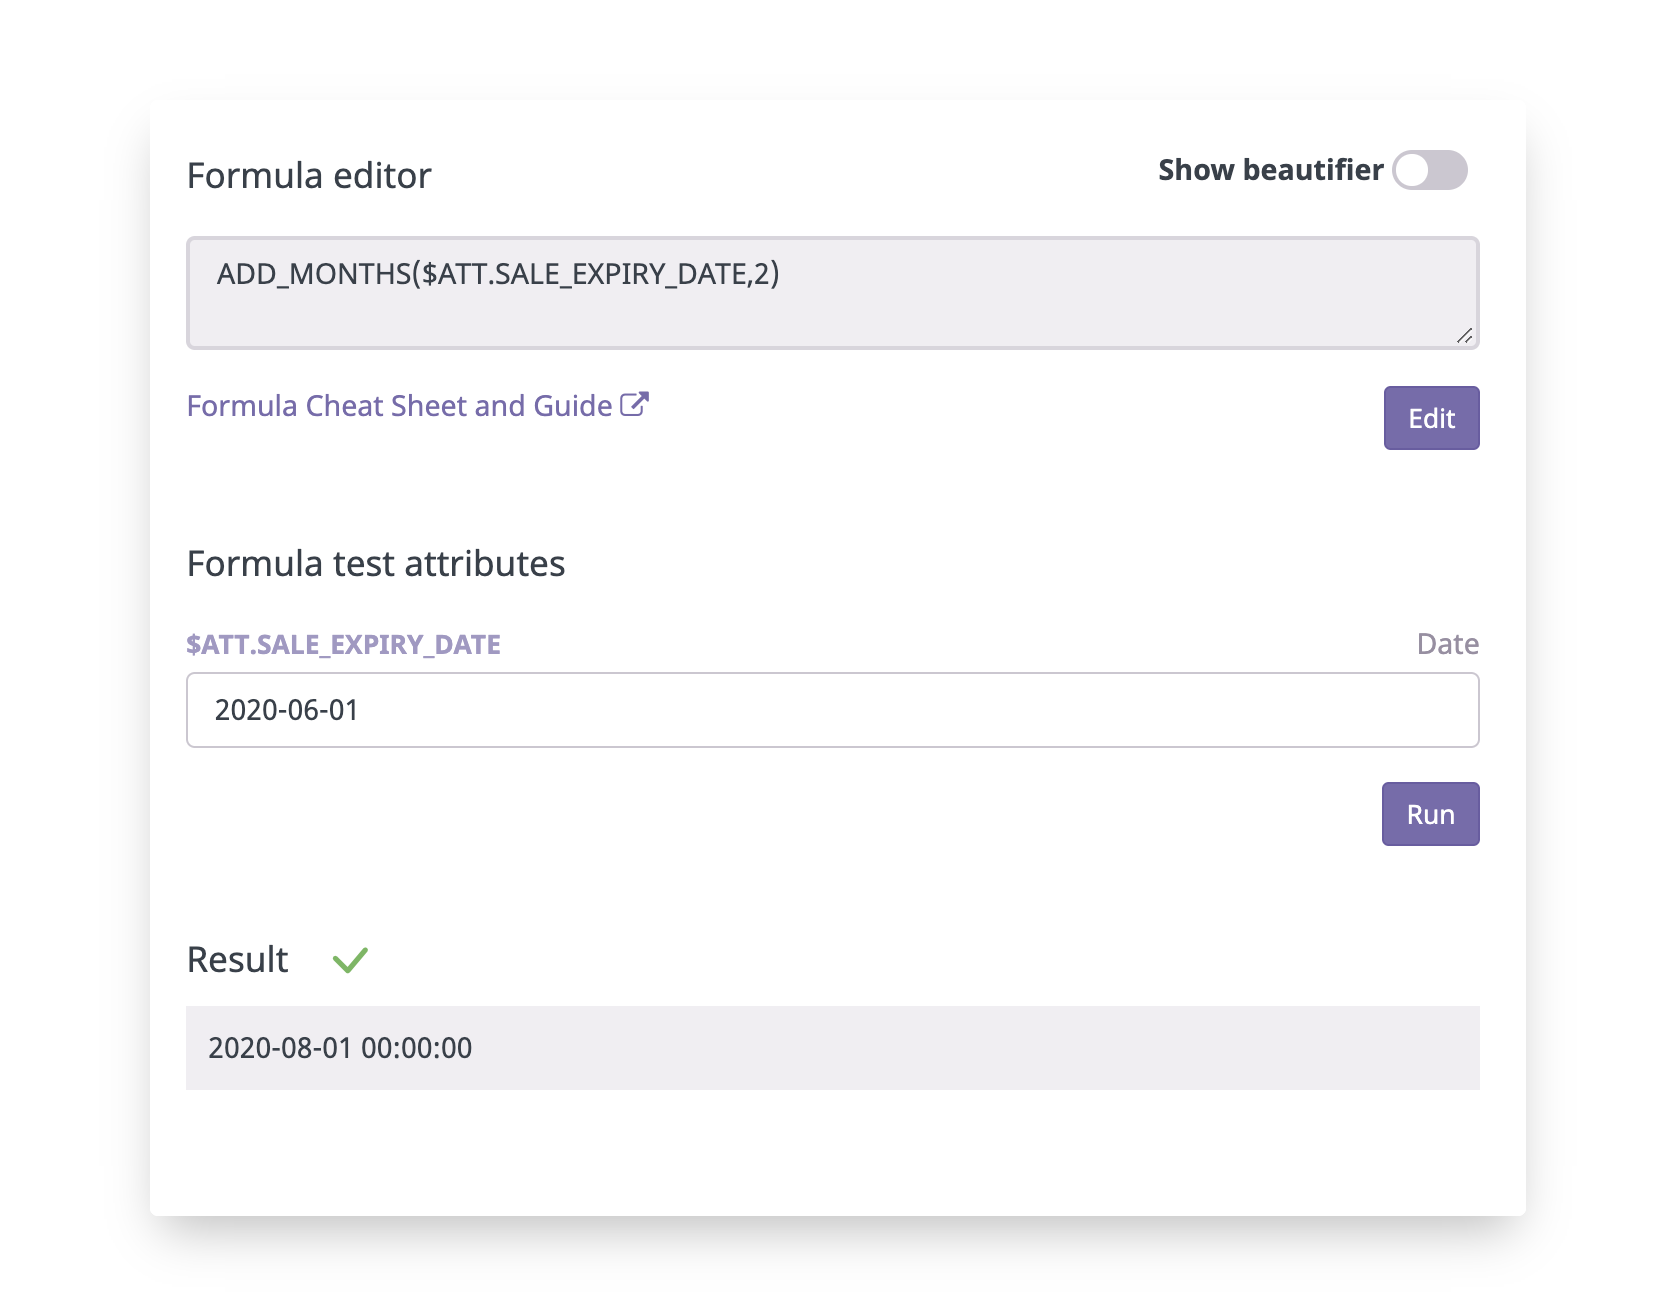The width and height of the screenshot is (1676, 1316).
Task: Click the result value 2020-08-01 00:00:00
Action: tap(340, 1048)
